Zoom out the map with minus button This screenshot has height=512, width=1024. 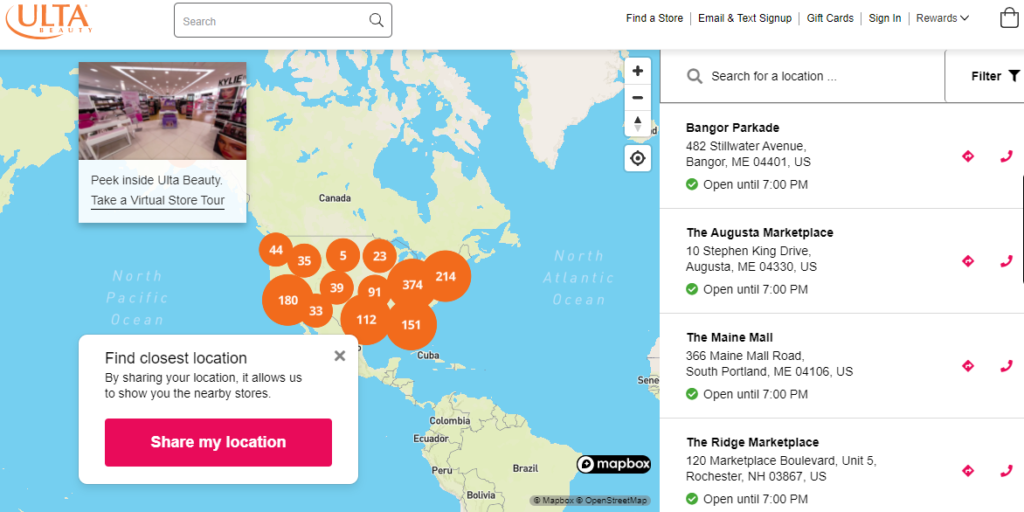pyautogui.click(x=638, y=98)
